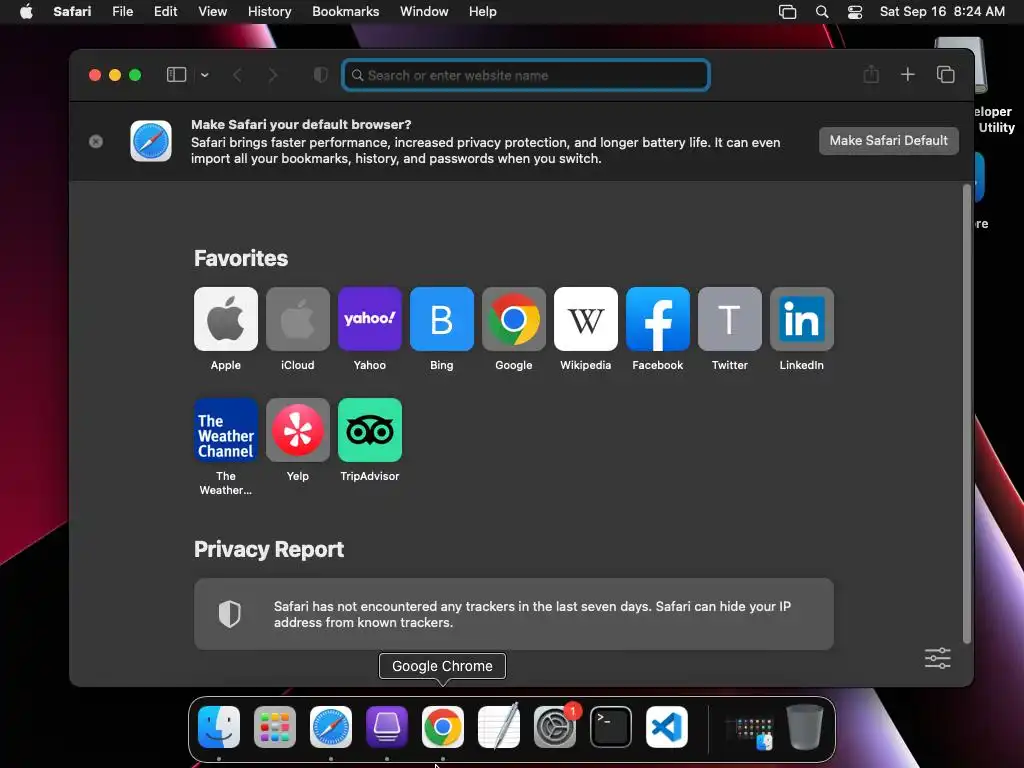Focus the Search or enter website name field

pyautogui.click(x=526, y=75)
